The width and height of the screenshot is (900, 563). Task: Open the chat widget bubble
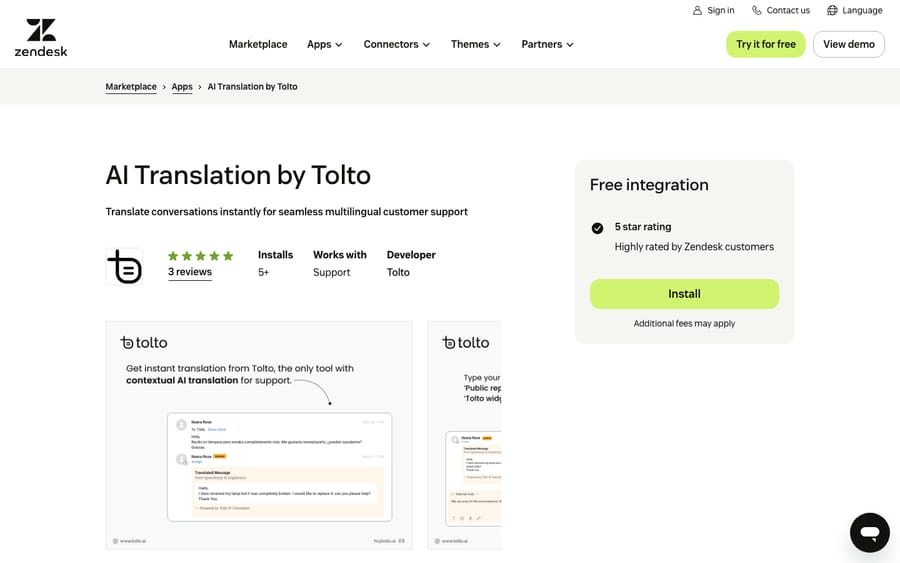870,533
